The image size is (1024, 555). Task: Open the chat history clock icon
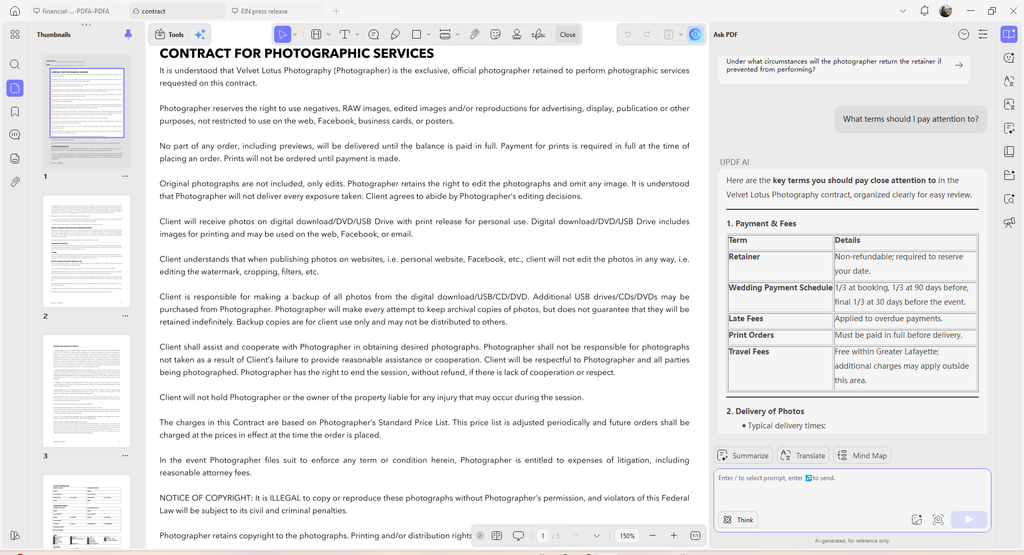click(963, 35)
